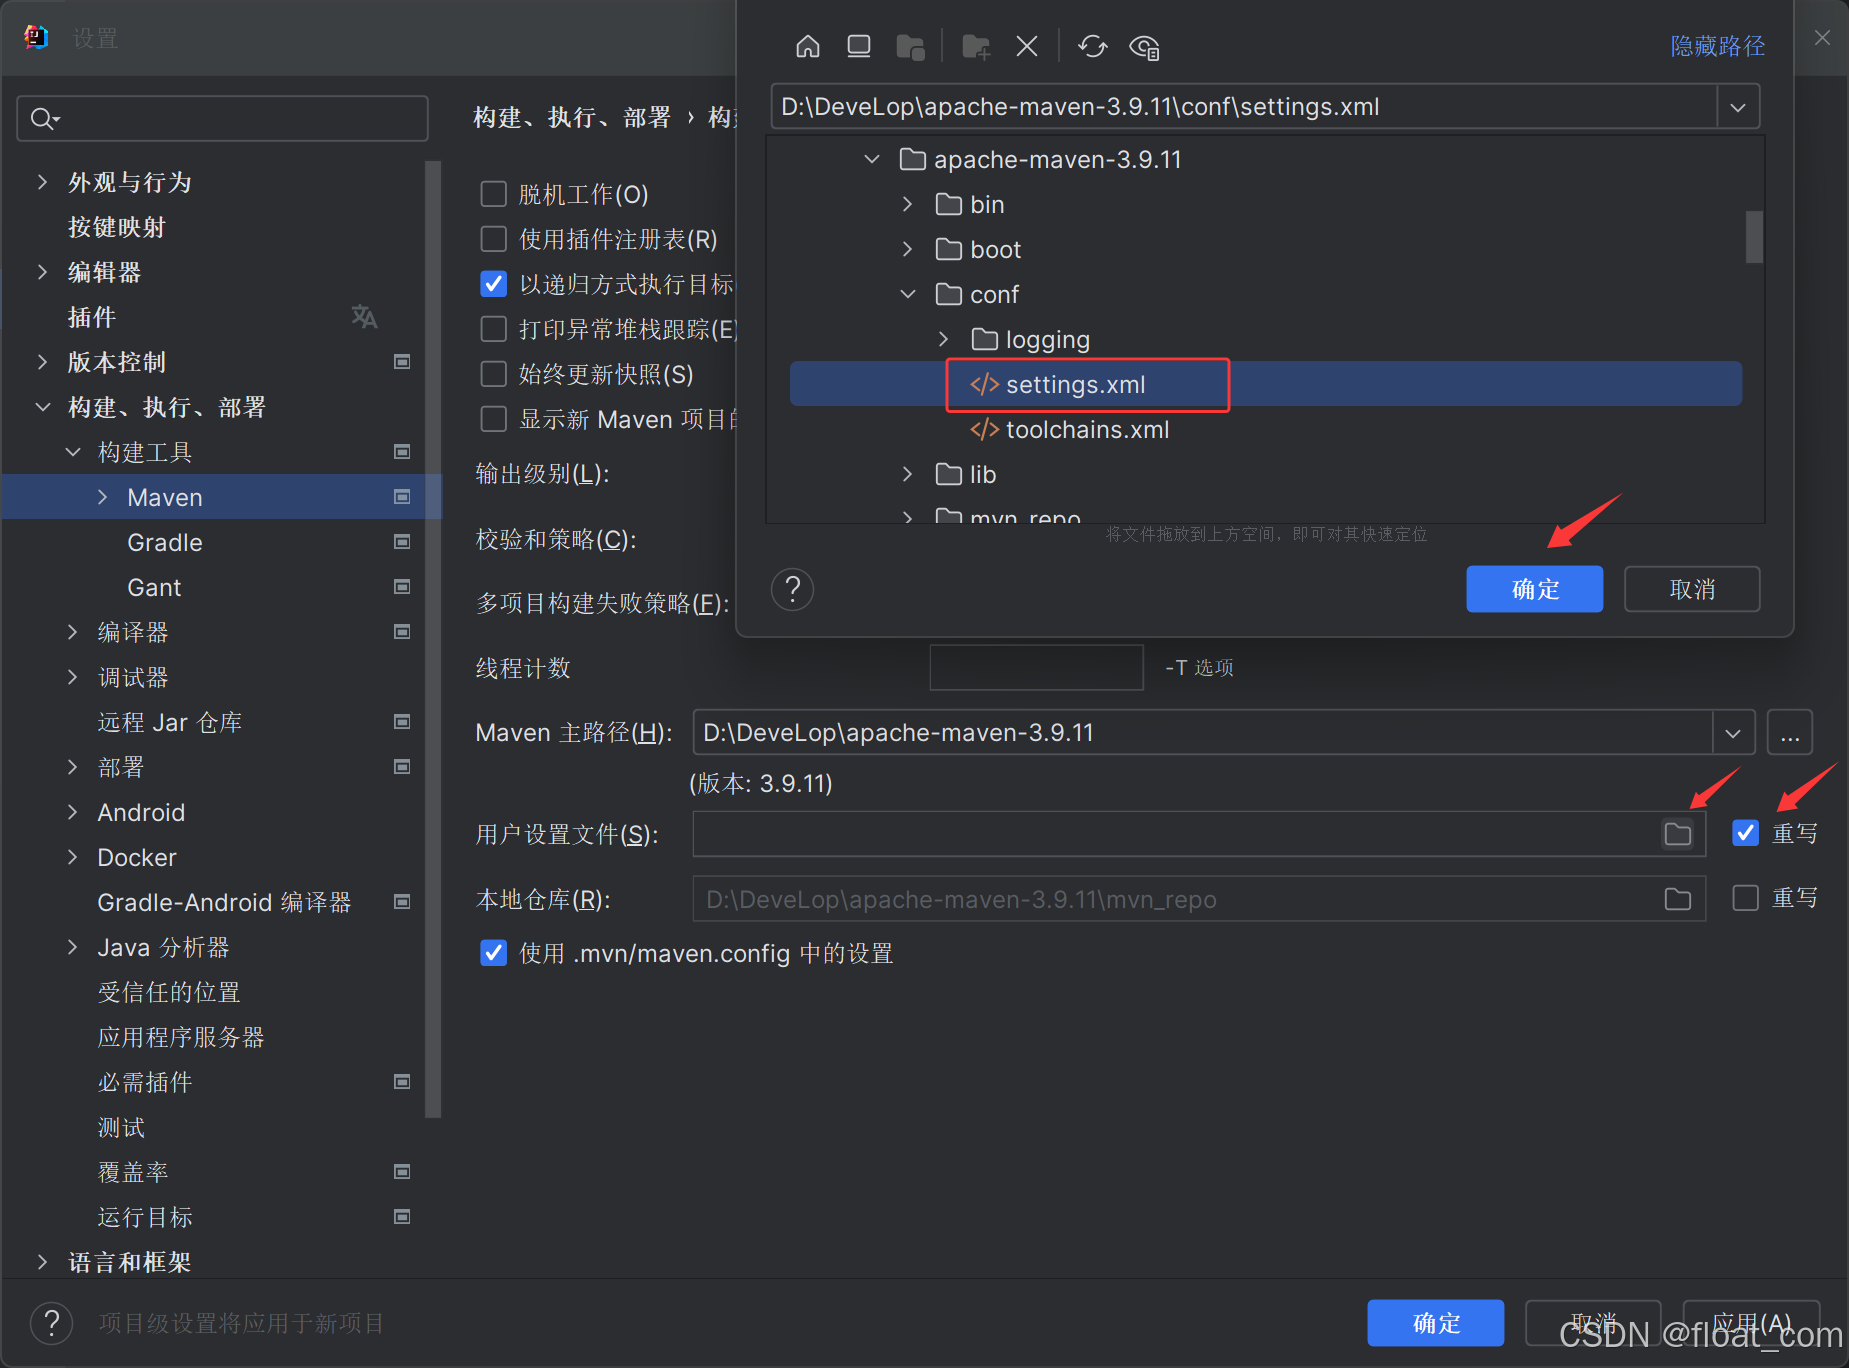Click settings window 确定 button

(1435, 1323)
